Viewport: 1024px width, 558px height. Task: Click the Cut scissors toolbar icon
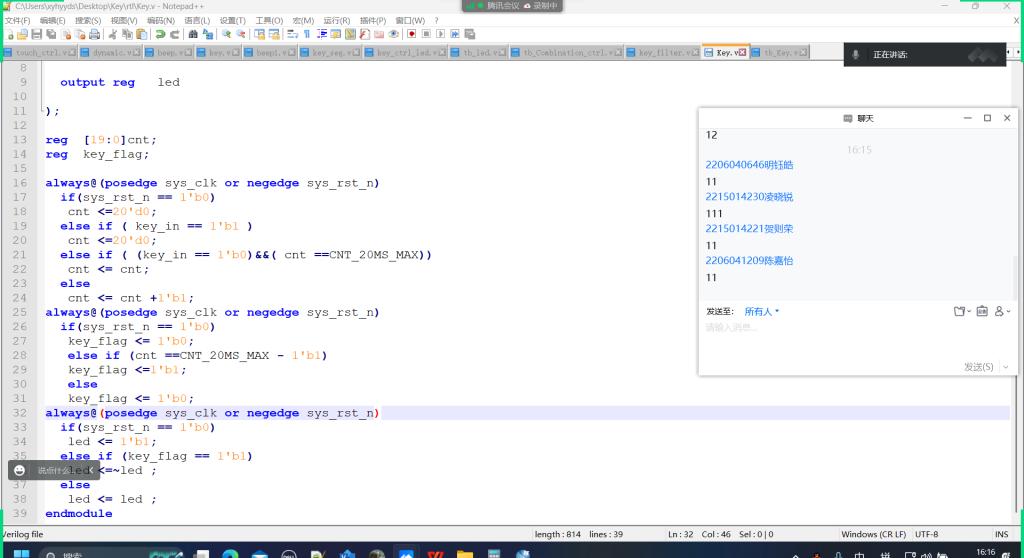tap(113, 34)
